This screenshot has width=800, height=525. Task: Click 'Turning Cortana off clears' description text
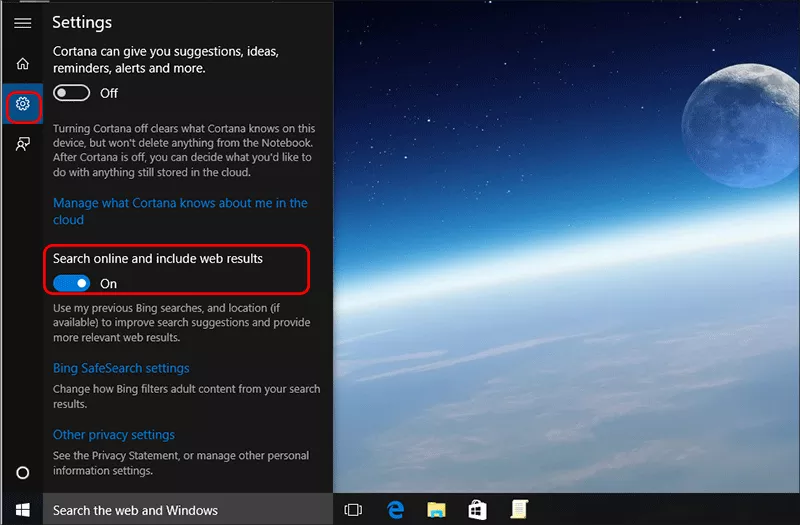point(184,150)
